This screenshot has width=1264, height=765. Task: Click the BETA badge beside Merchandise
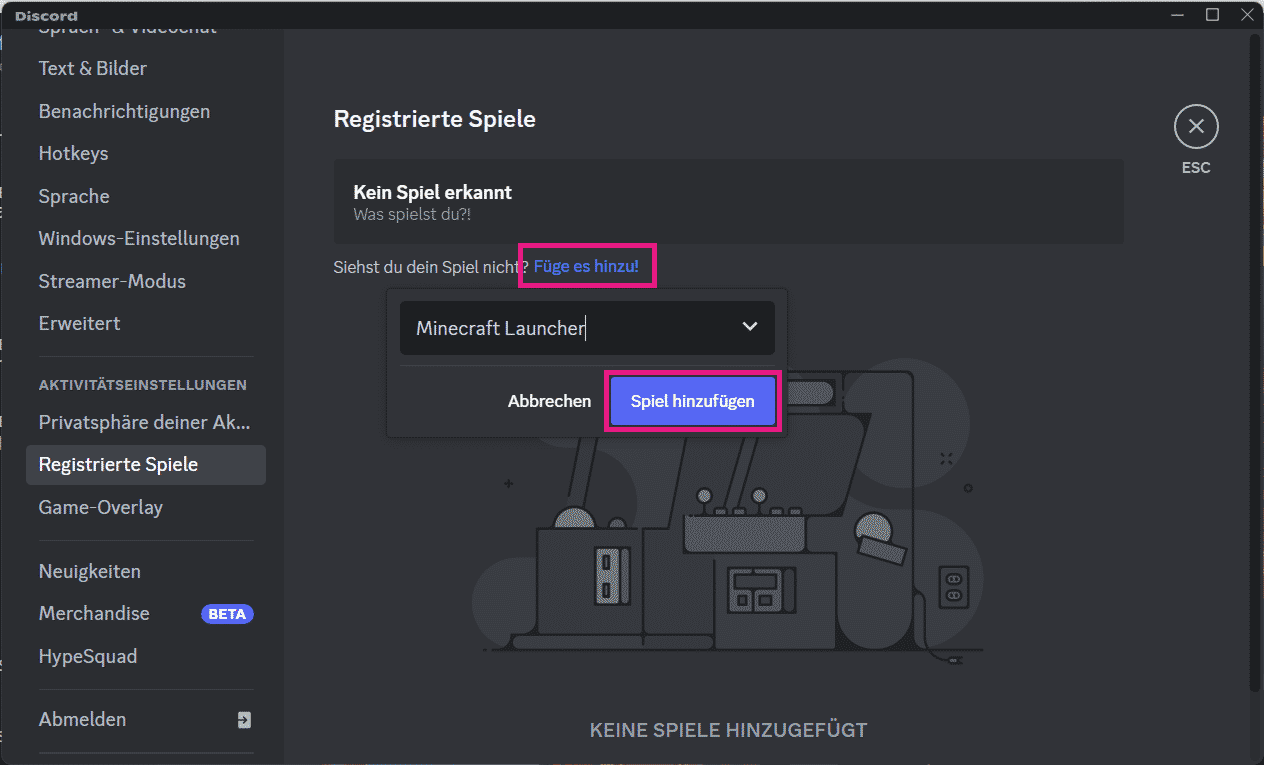(x=227, y=614)
